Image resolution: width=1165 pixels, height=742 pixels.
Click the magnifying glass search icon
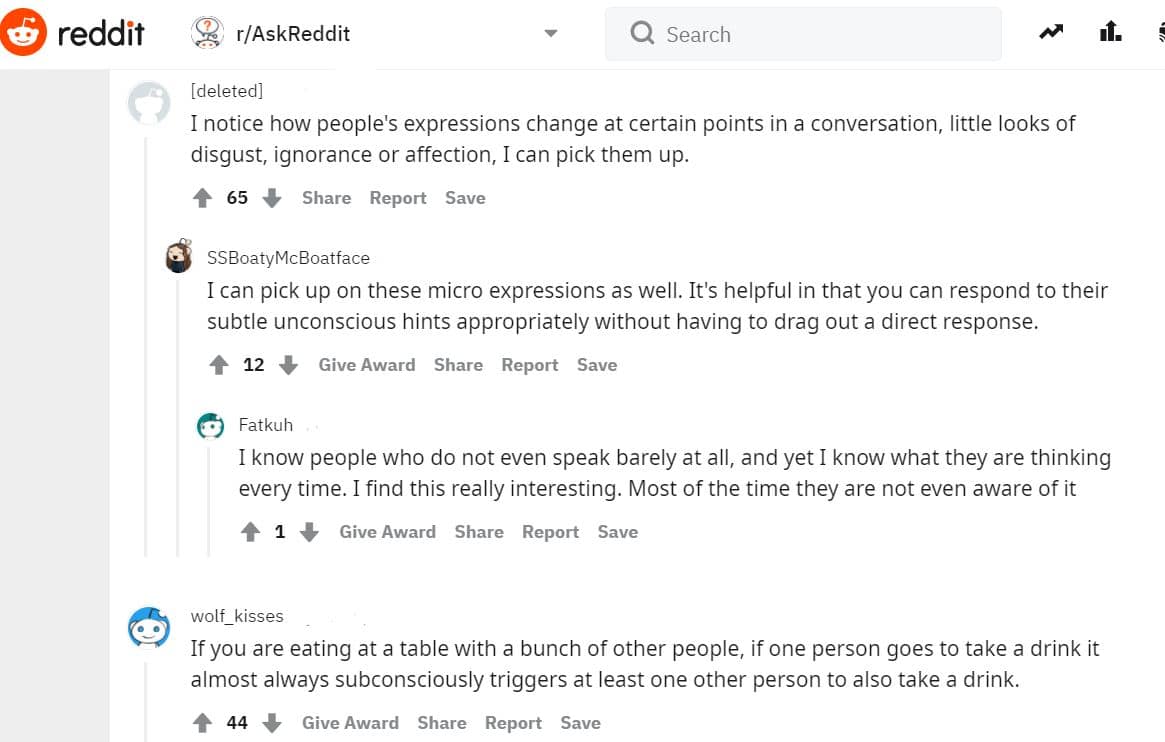tap(641, 33)
